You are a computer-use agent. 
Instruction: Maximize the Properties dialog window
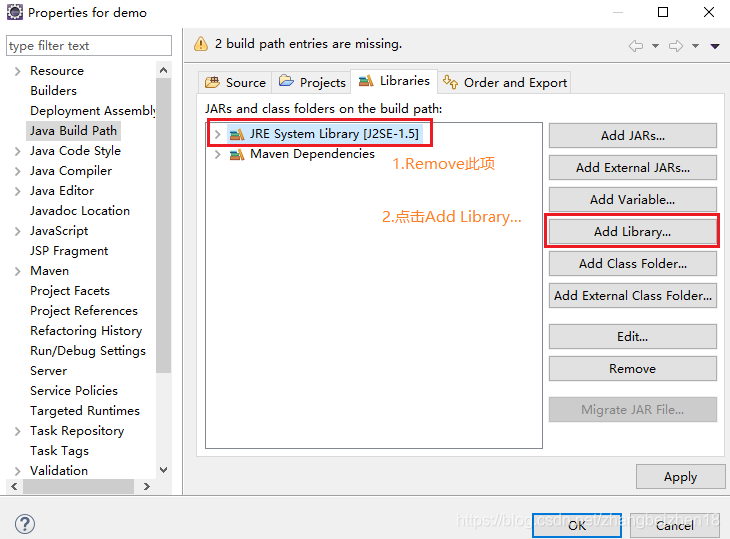(x=662, y=12)
